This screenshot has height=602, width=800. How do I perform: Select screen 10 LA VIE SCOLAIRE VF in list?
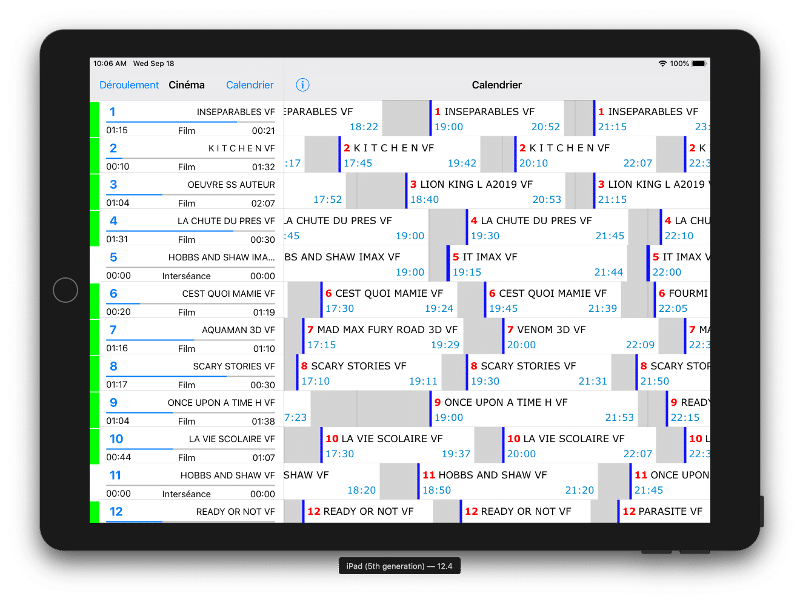click(x=187, y=446)
